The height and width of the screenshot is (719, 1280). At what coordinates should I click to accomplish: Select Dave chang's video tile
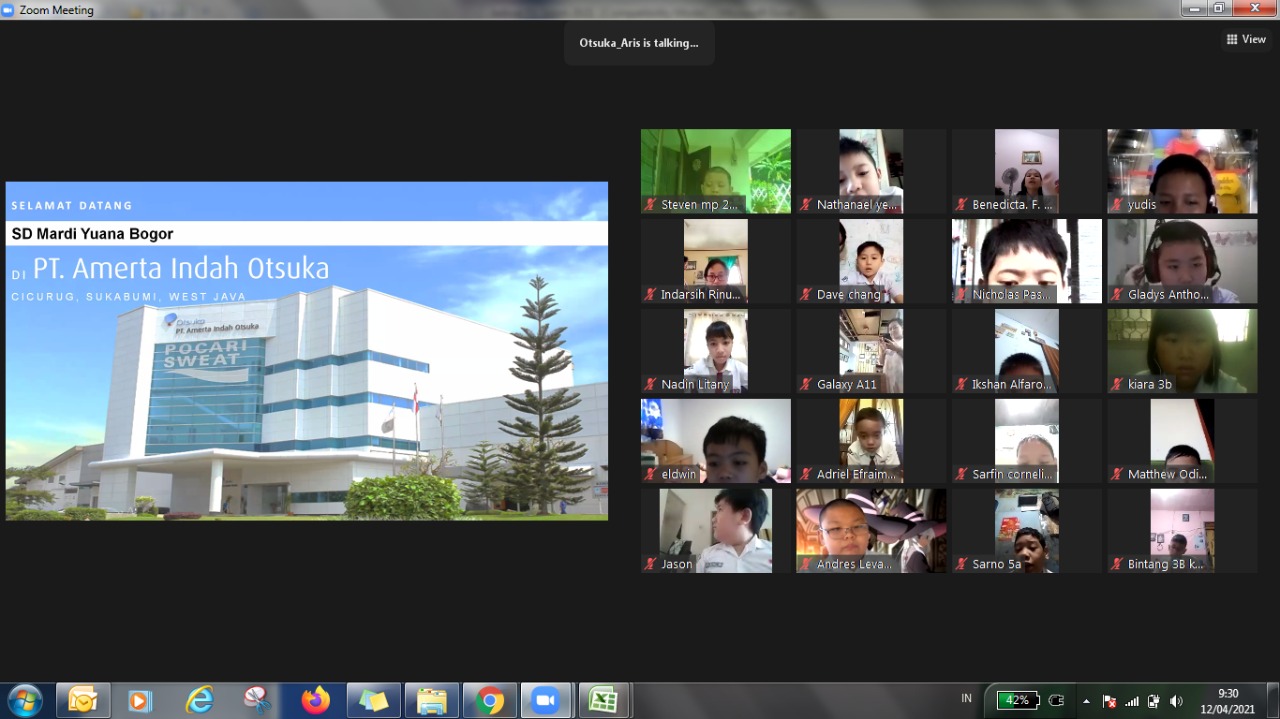(871, 261)
